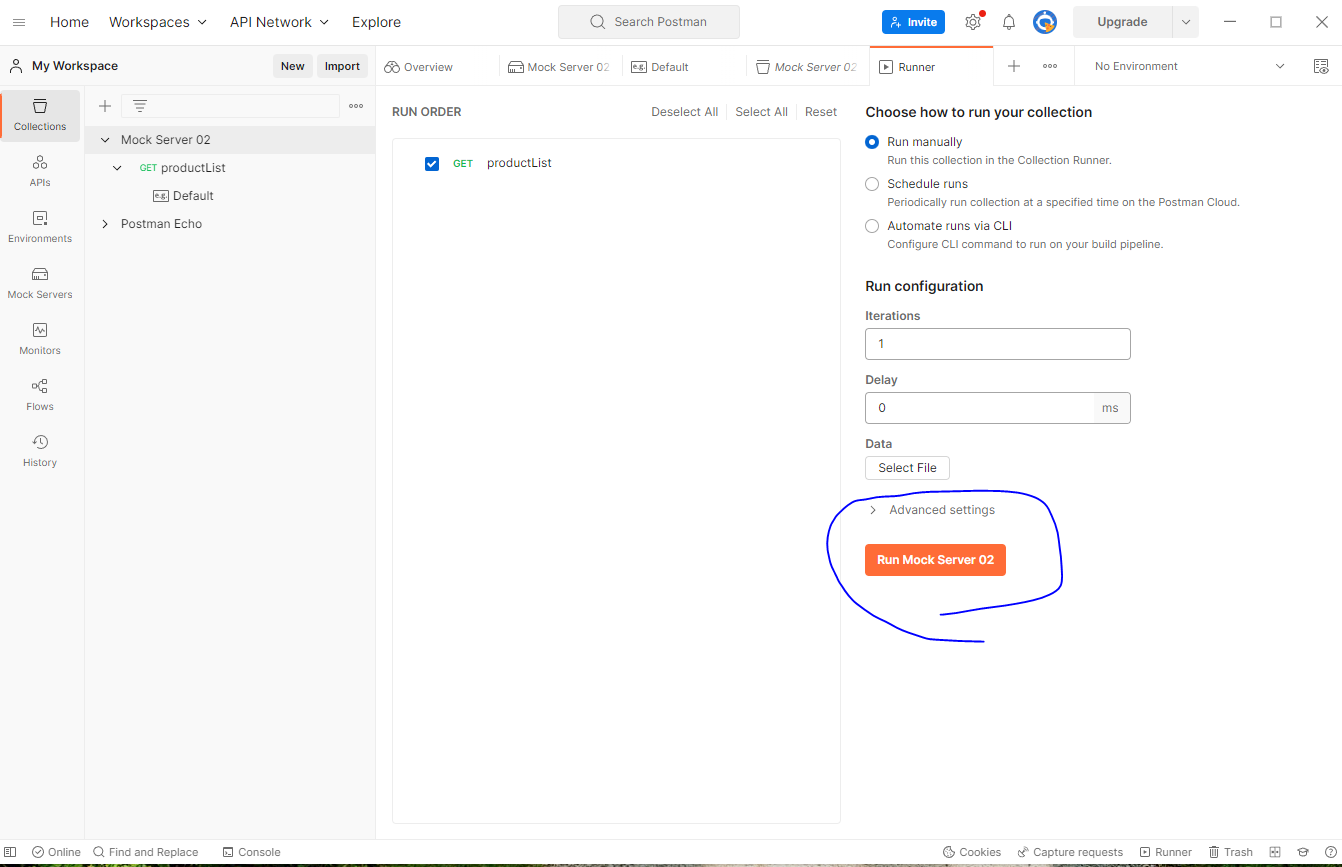Open the History sidebar section
Screen dimensions: 1342x867
40,451
